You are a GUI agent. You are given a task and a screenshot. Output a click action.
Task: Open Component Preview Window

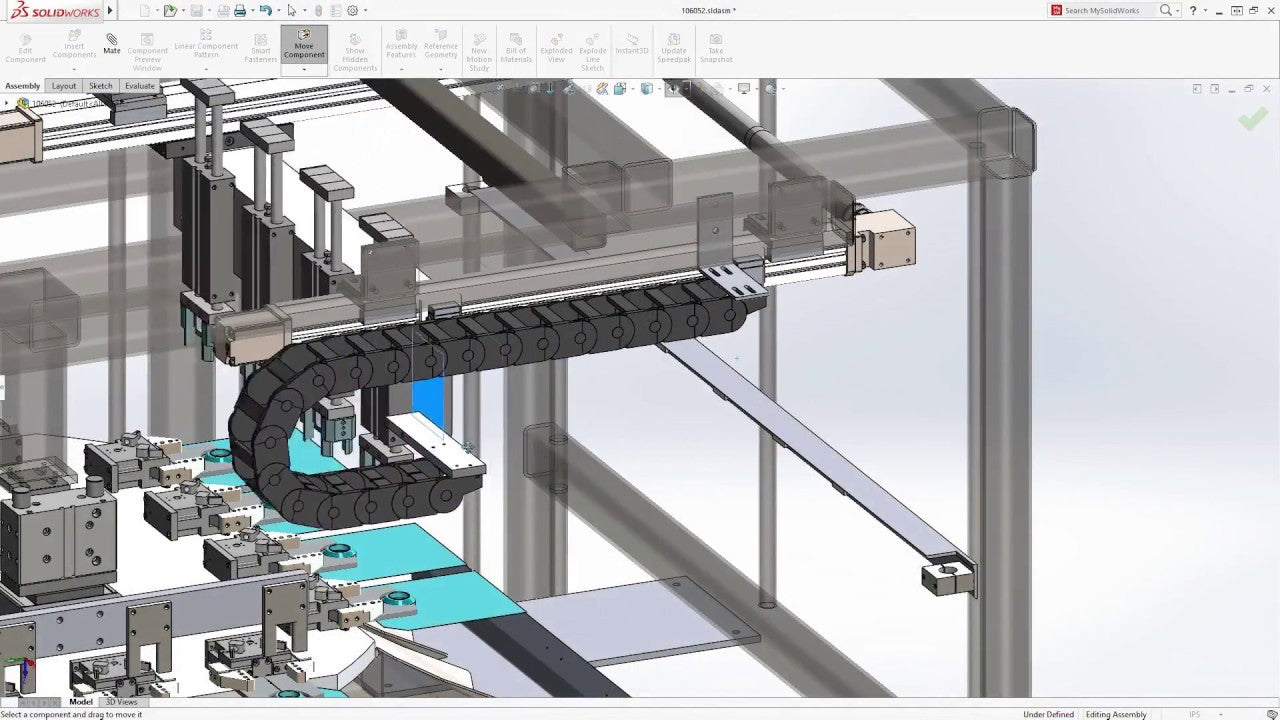[x=147, y=52]
